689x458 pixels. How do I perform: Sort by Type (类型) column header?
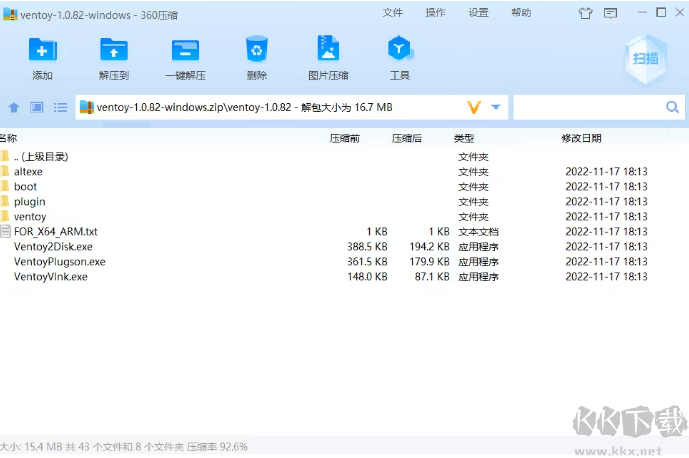[x=464, y=138]
